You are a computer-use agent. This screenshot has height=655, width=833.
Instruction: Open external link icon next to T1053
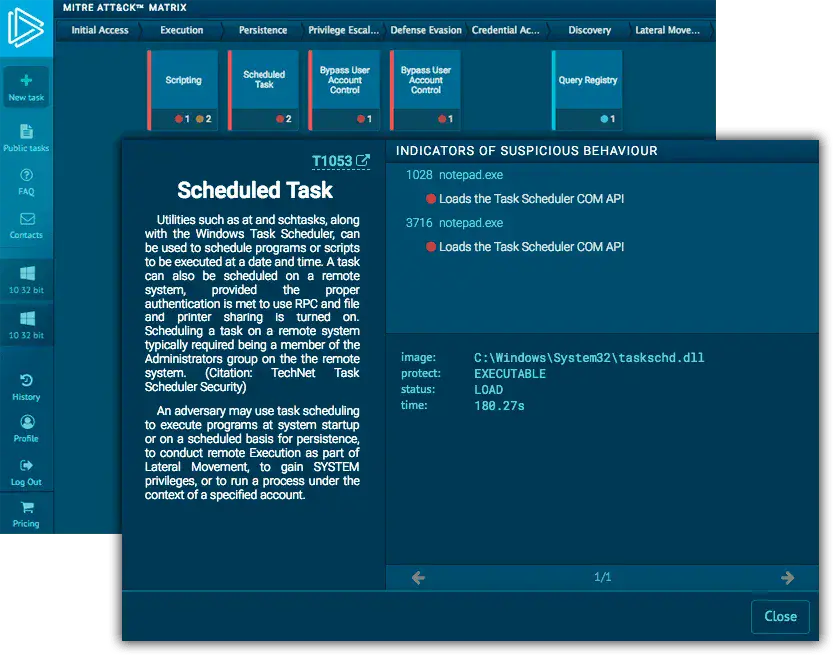pyautogui.click(x=362, y=160)
